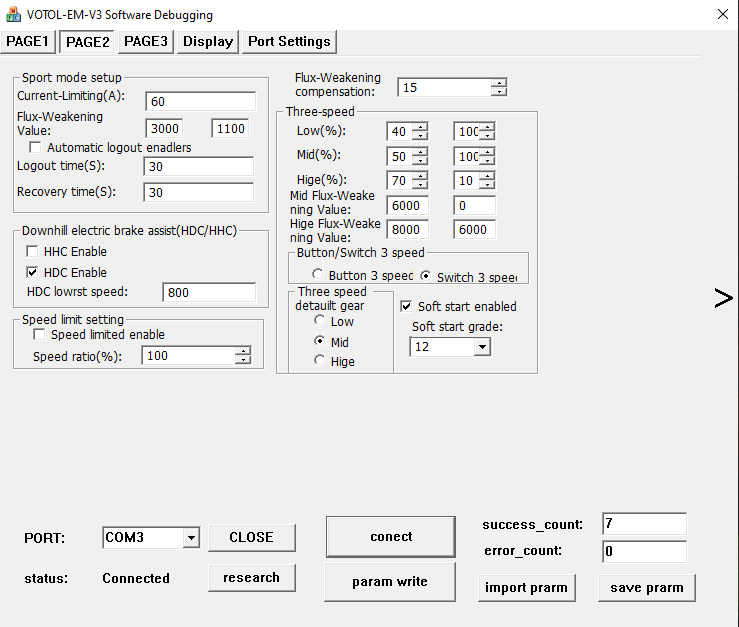
Task: Uncheck HDC Enable option
Action: click(x=33, y=273)
